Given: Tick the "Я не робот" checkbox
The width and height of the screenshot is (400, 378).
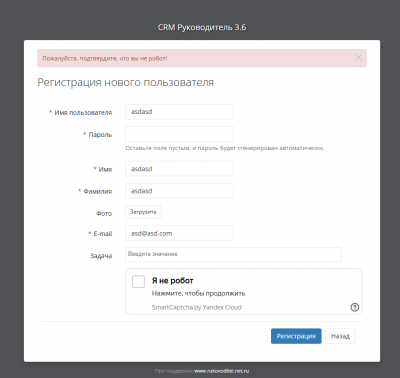Looking at the screenshot, I should [138, 281].
